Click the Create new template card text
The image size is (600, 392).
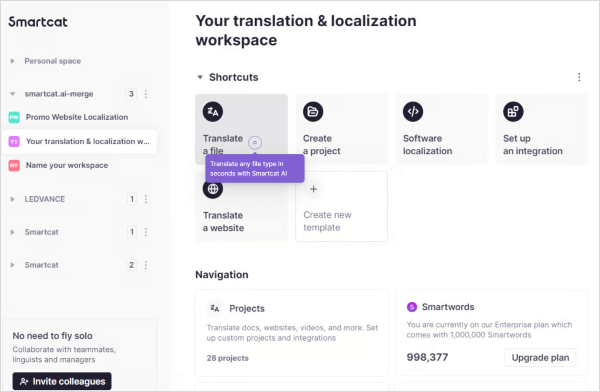(x=327, y=221)
